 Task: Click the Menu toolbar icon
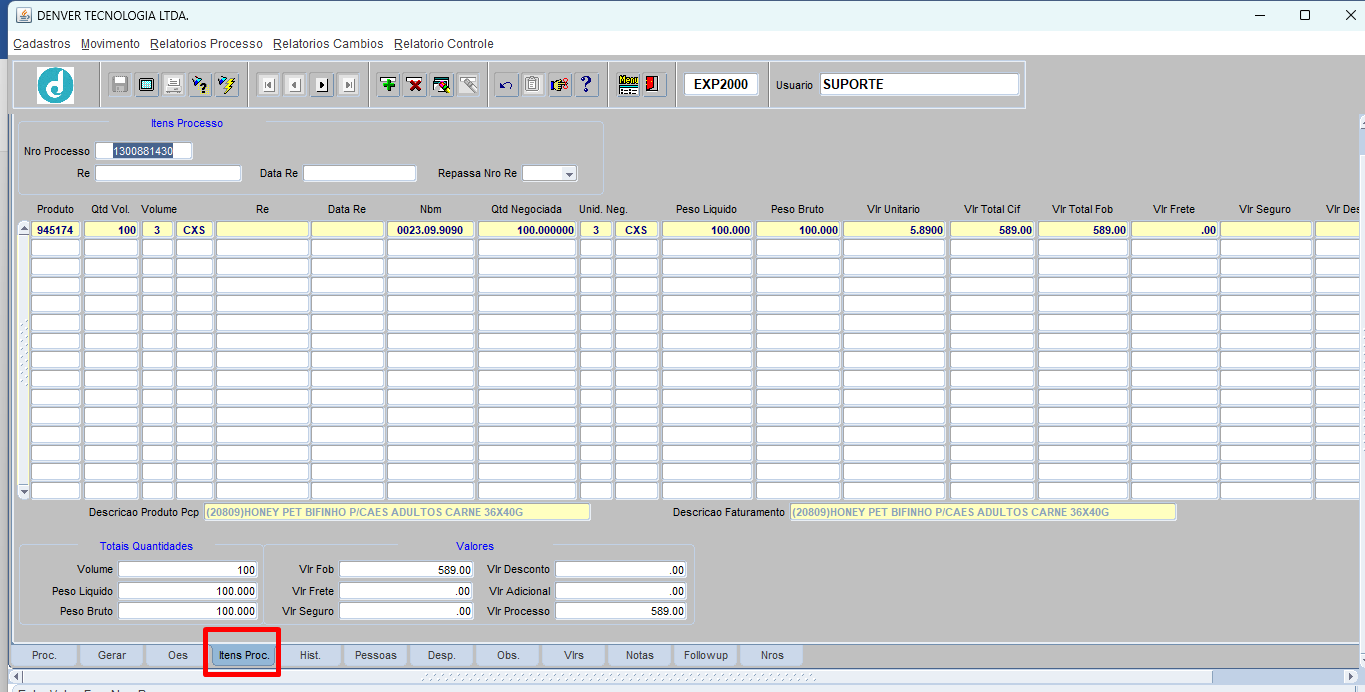coord(628,85)
